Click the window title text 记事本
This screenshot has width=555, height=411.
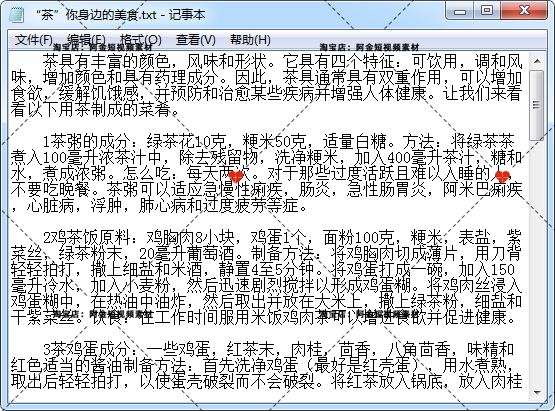click(x=187, y=15)
